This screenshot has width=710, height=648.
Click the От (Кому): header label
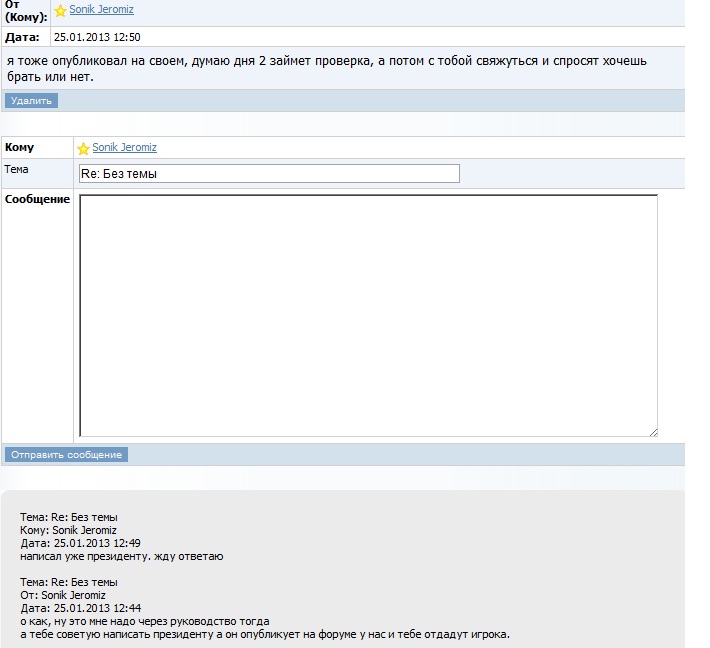point(26,11)
